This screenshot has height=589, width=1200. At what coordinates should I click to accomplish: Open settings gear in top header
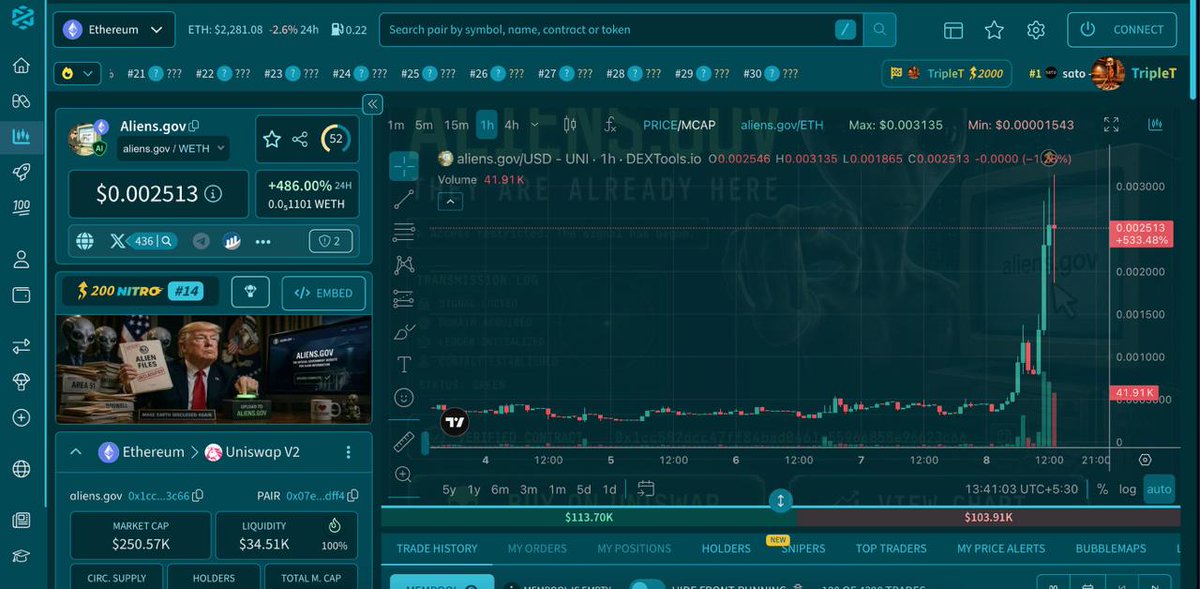click(x=1036, y=30)
